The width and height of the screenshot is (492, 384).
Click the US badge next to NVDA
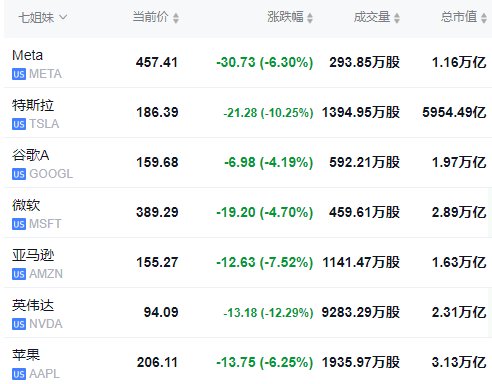19,324
